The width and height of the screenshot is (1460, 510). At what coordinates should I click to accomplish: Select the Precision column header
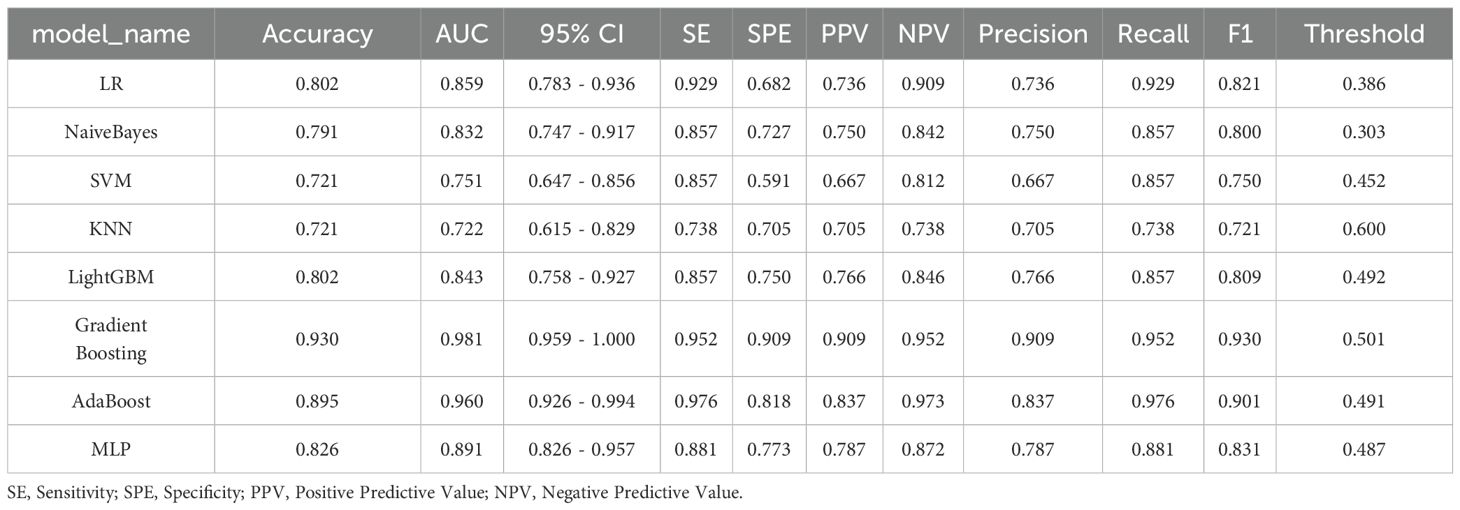pyautogui.click(x=1033, y=34)
